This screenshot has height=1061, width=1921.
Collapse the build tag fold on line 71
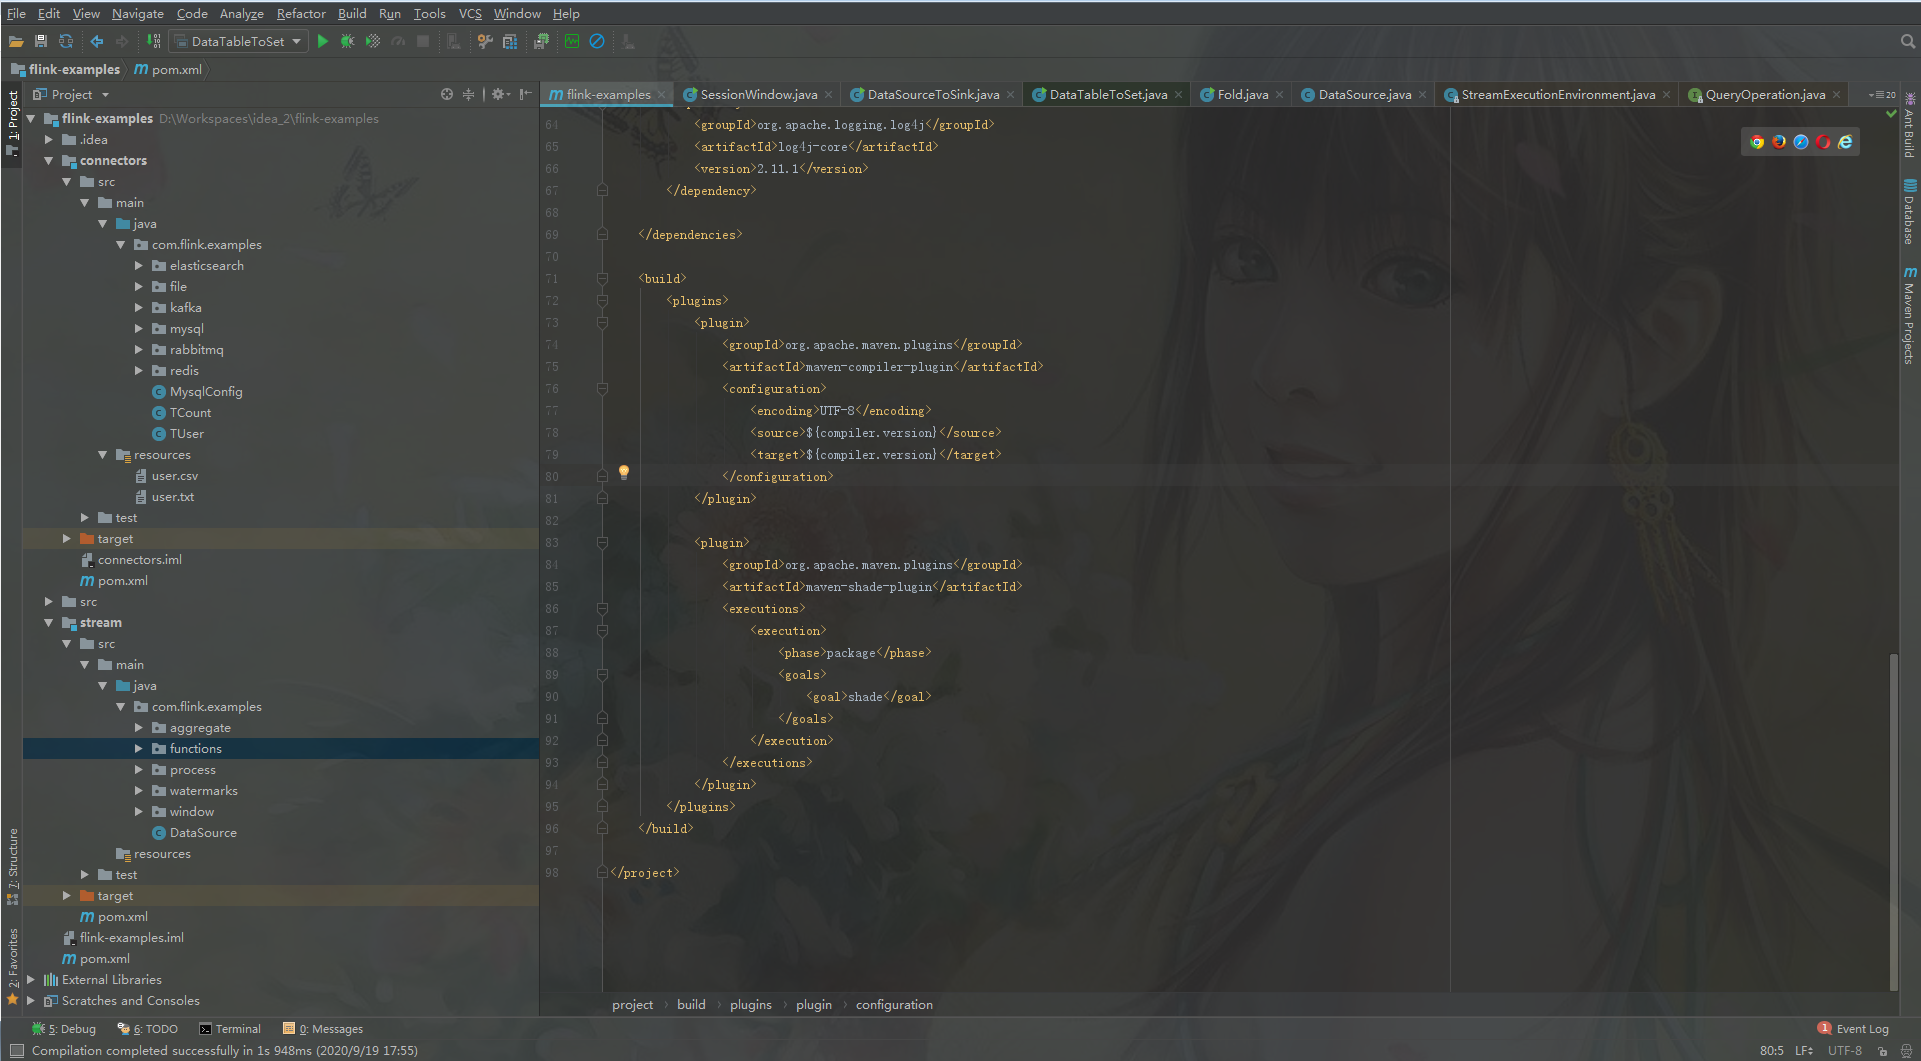[602, 279]
